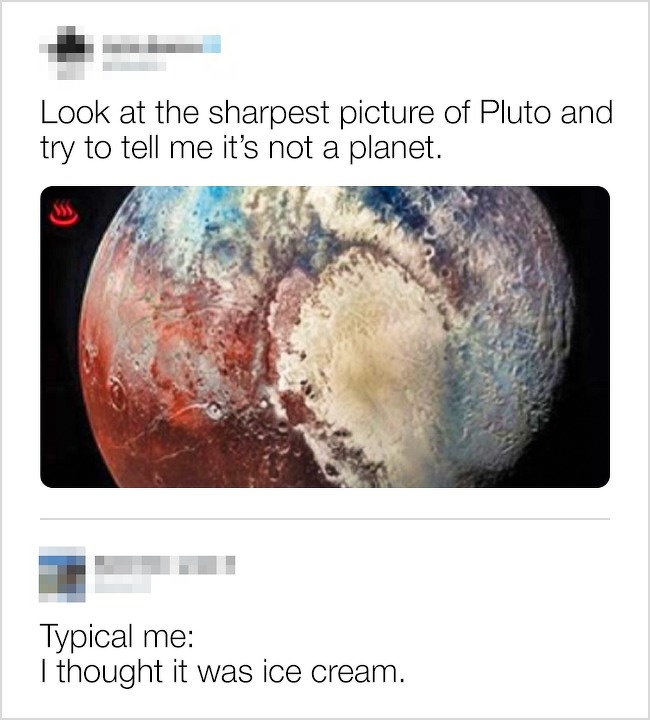The width and height of the screenshot is (650, 720).
Task: Open the replier's blurred profile picture
Action: click(x=62, y=574)
